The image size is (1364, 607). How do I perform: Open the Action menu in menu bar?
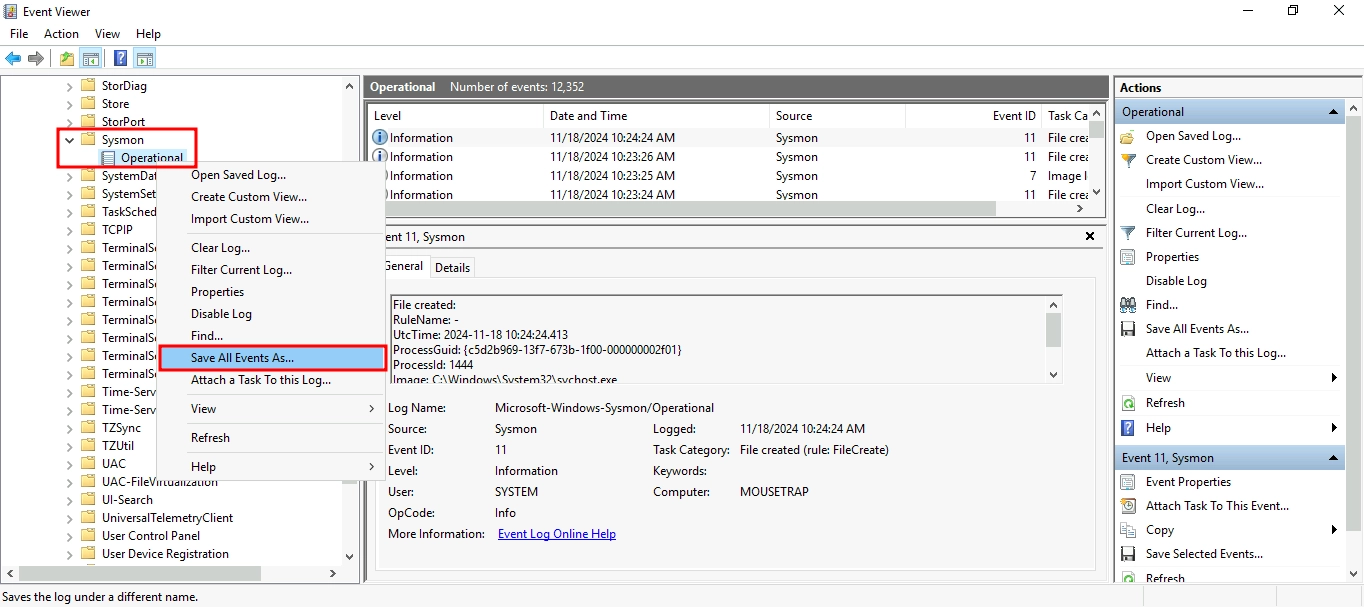(61, 34)
